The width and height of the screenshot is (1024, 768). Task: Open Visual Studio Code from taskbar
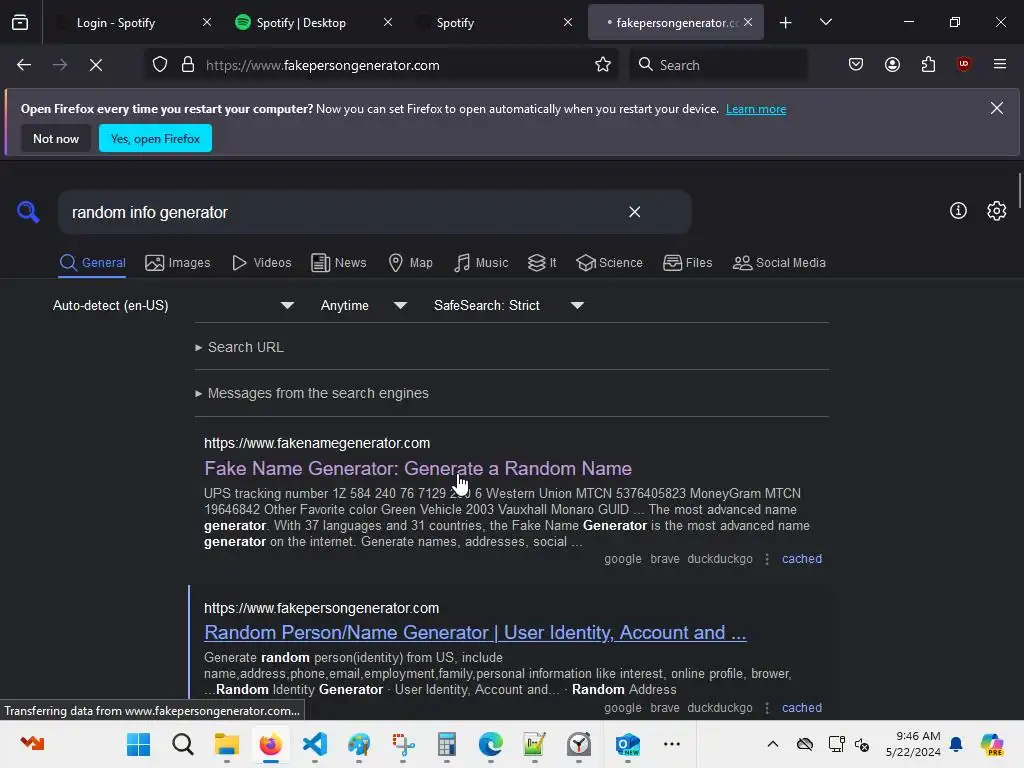point(315,744)
